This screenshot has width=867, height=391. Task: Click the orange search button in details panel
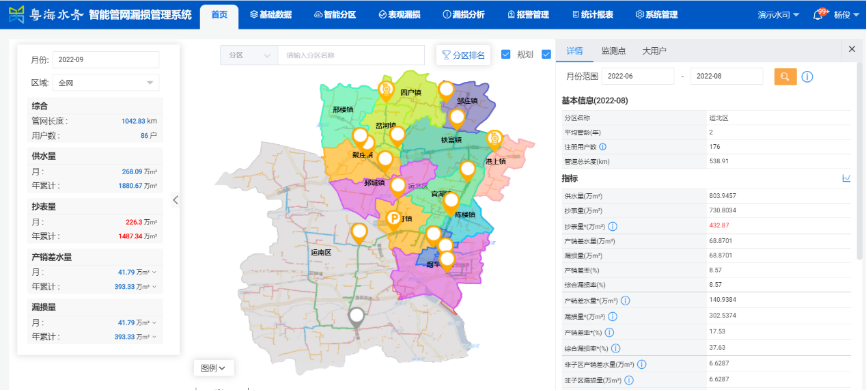pos(785,76)
